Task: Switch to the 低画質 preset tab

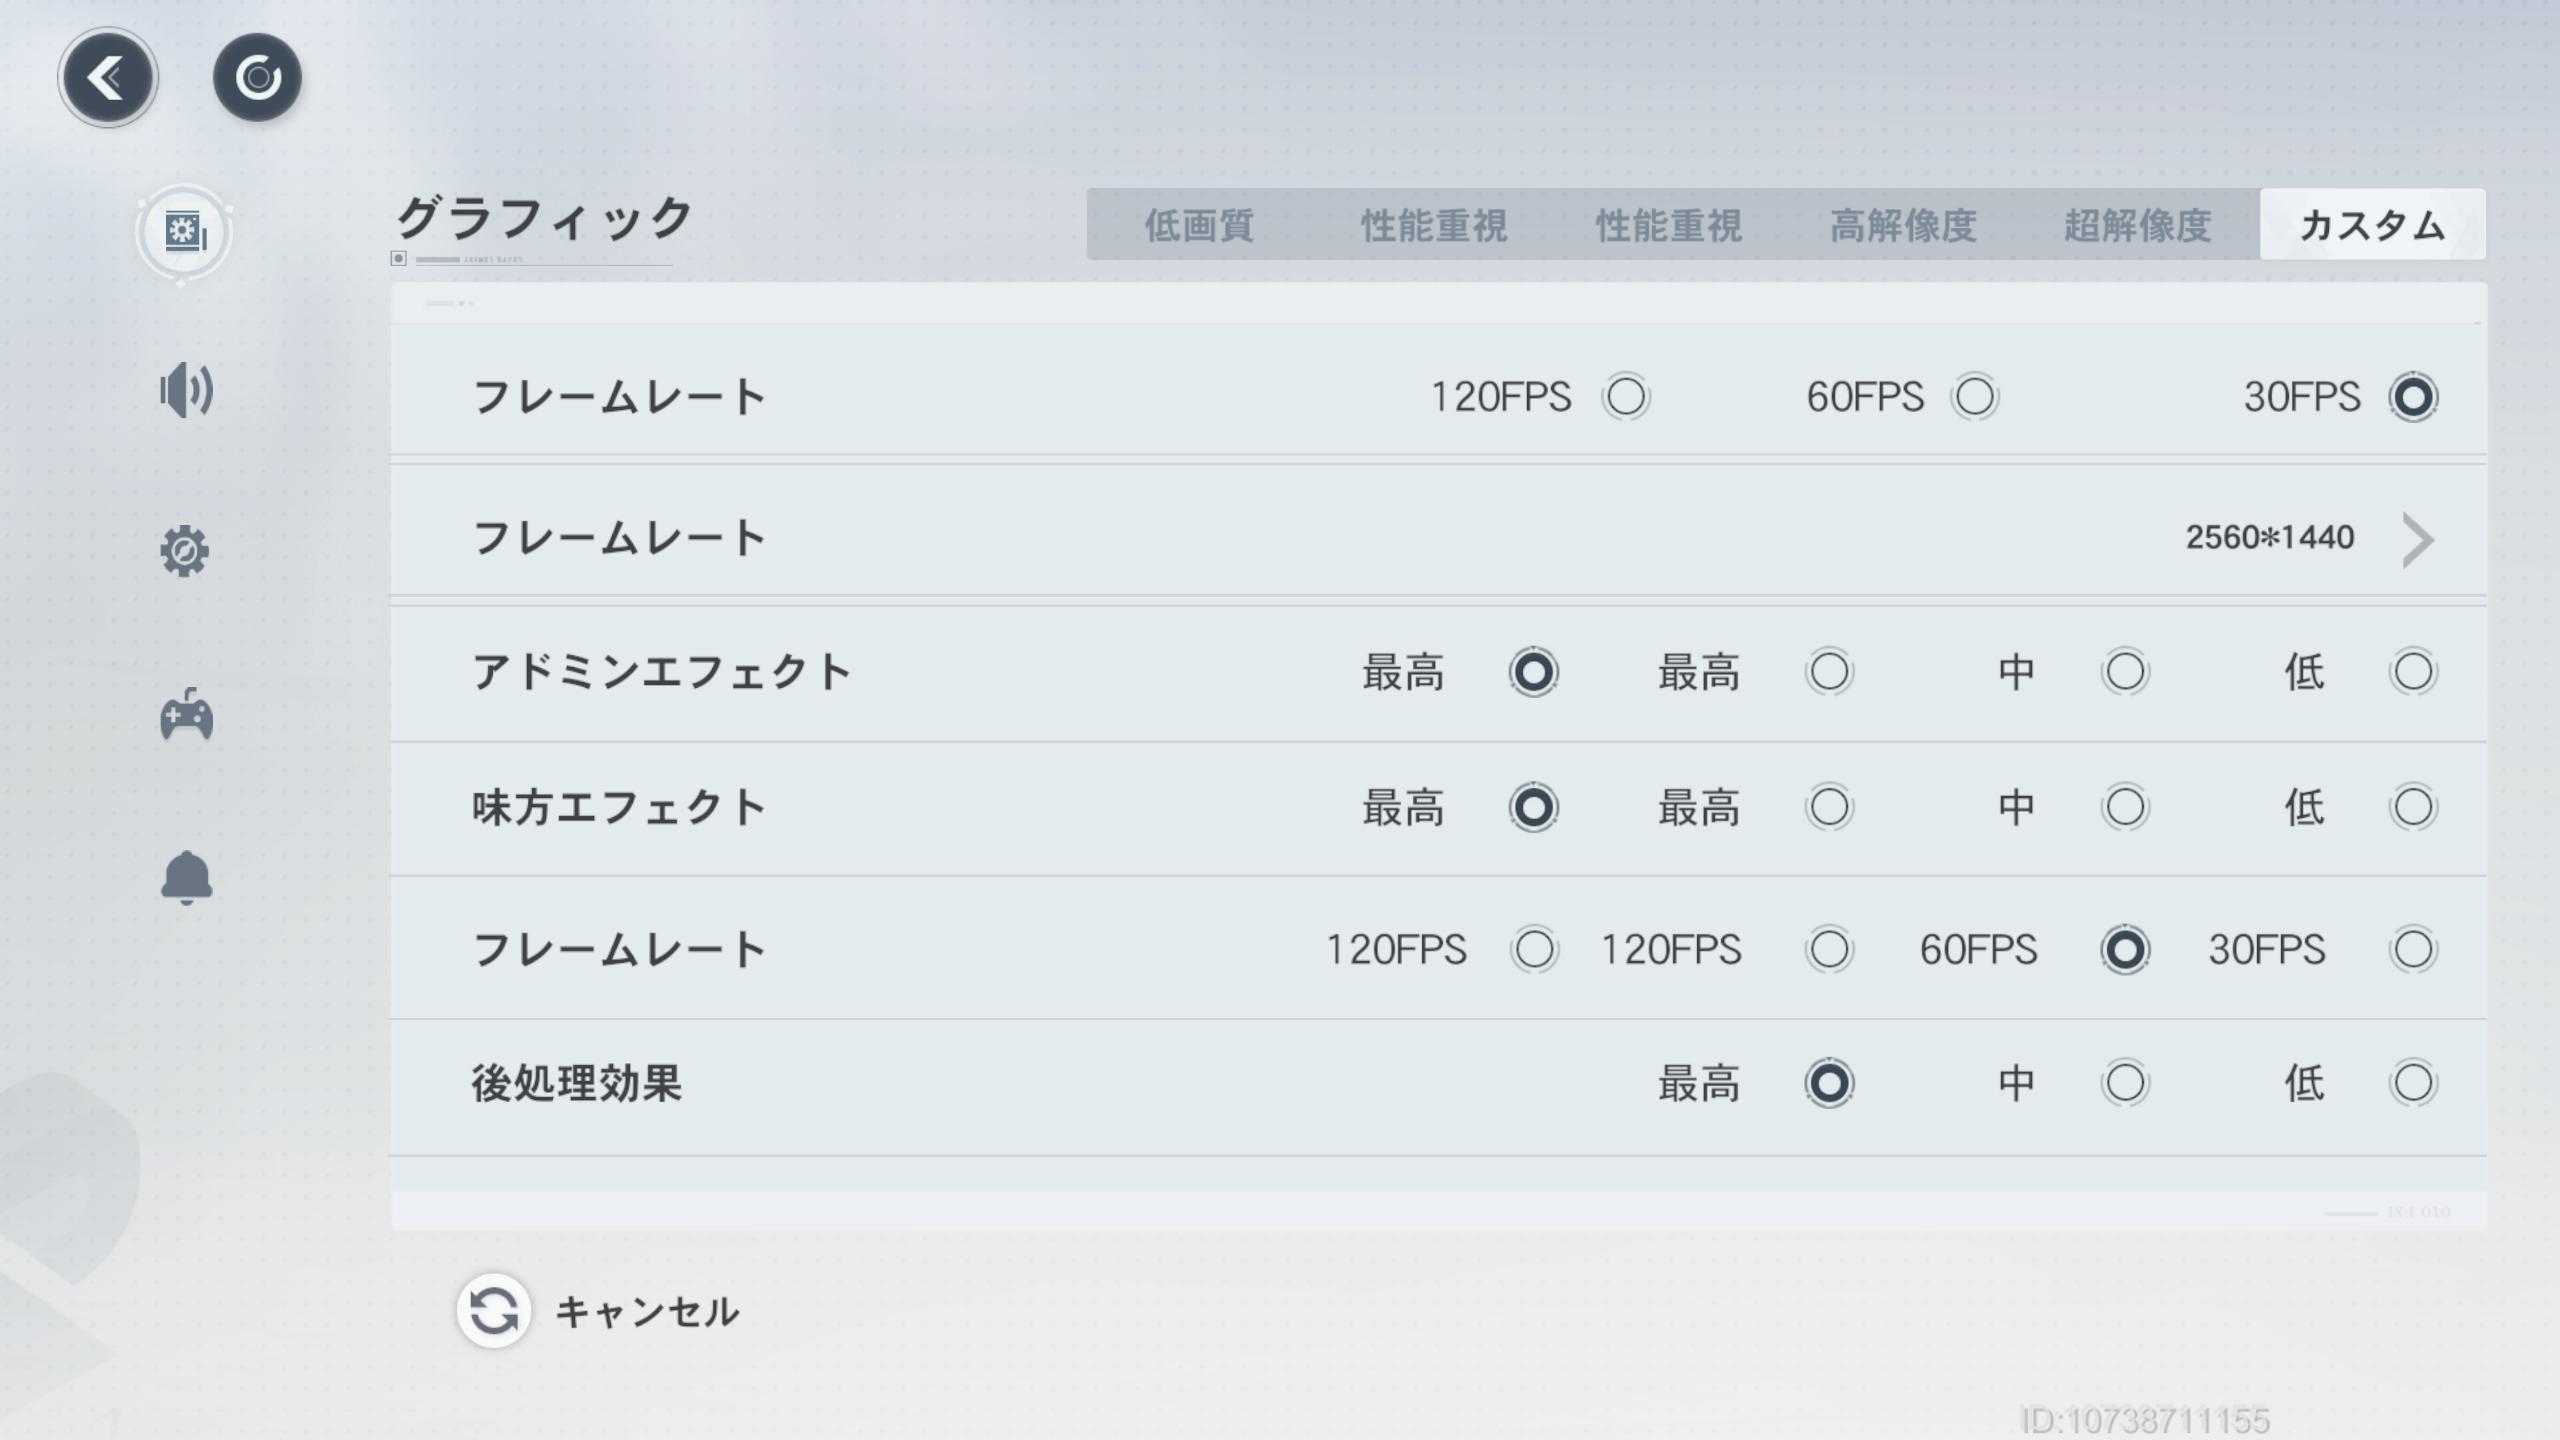Action: pyautogui.click(x=1199, y=225)
